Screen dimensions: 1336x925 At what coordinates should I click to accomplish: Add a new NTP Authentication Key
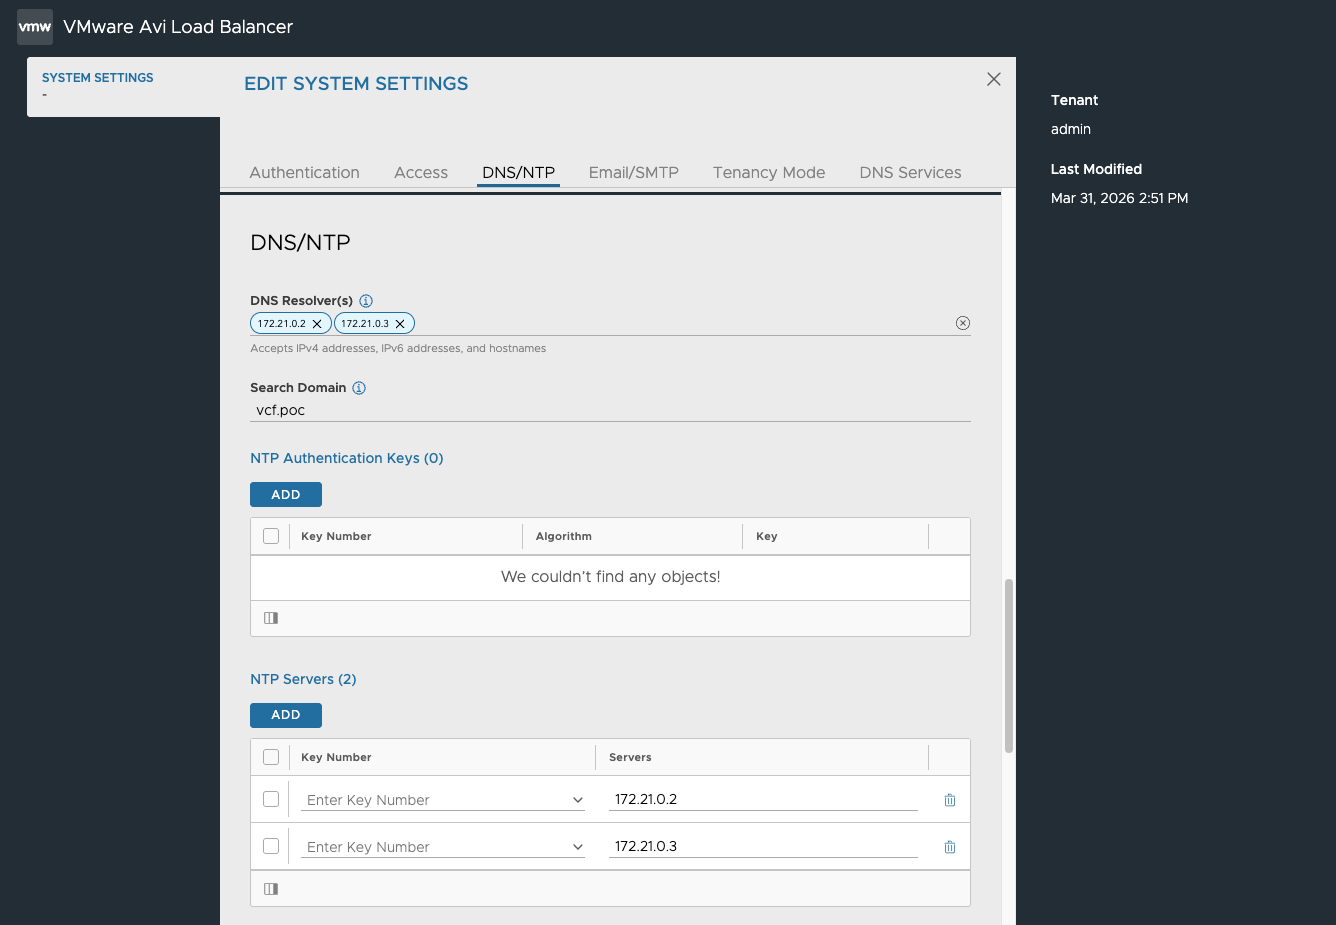click(x=286, y=495)
